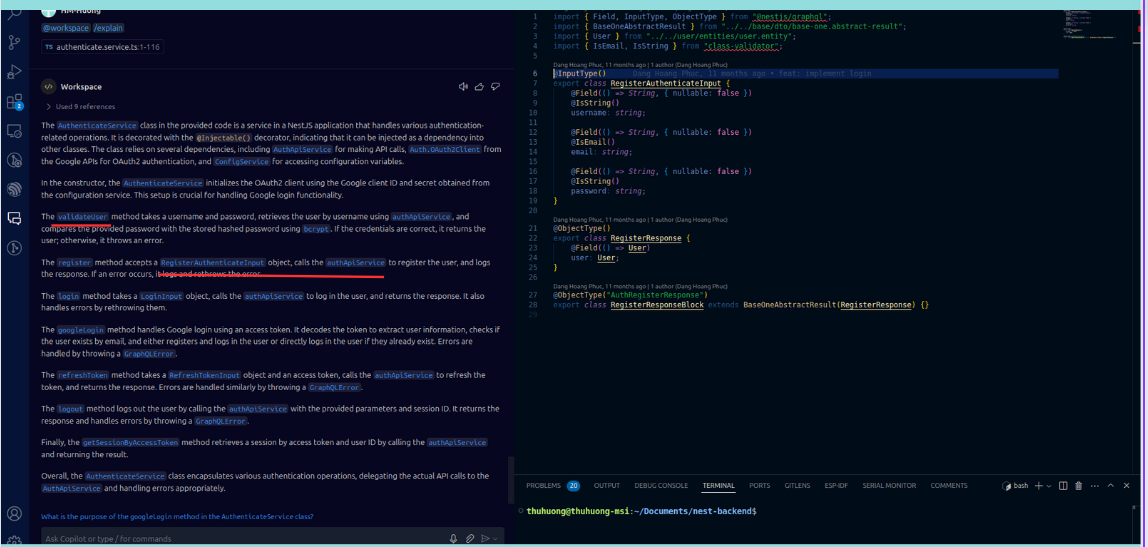The image size is (1148, 547).
Task: Open the new terminal launch profile dropdown
Action: [x=1048, y=485]
